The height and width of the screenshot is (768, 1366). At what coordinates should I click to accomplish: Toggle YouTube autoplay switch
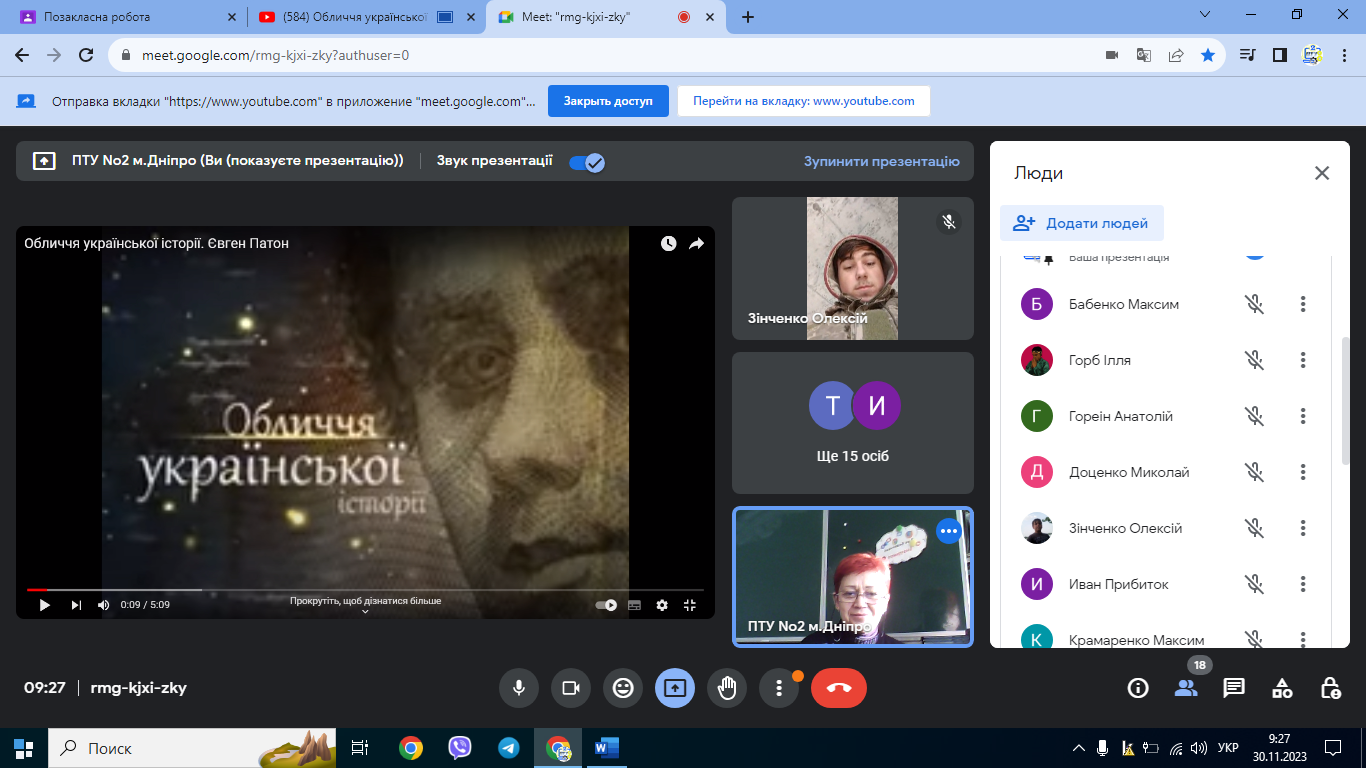[606, 605]
